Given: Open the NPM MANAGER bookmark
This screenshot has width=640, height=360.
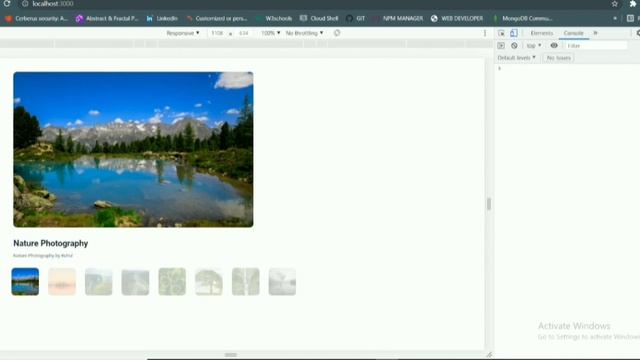Looking at the screenshot, I should [398, 18].
